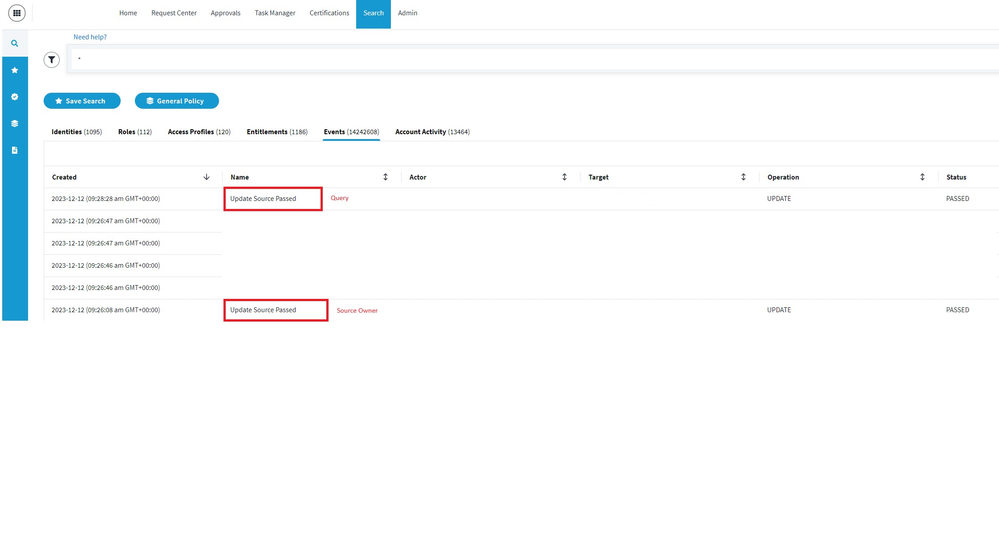
Task: Click the document report icon in sidebar
Action: click(14, 150)
